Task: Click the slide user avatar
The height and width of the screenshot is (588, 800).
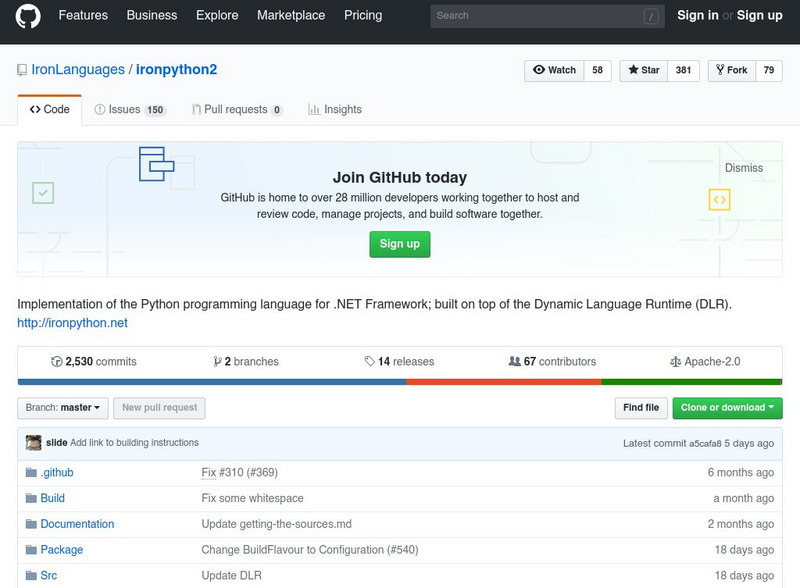Action: click(33, 443)
